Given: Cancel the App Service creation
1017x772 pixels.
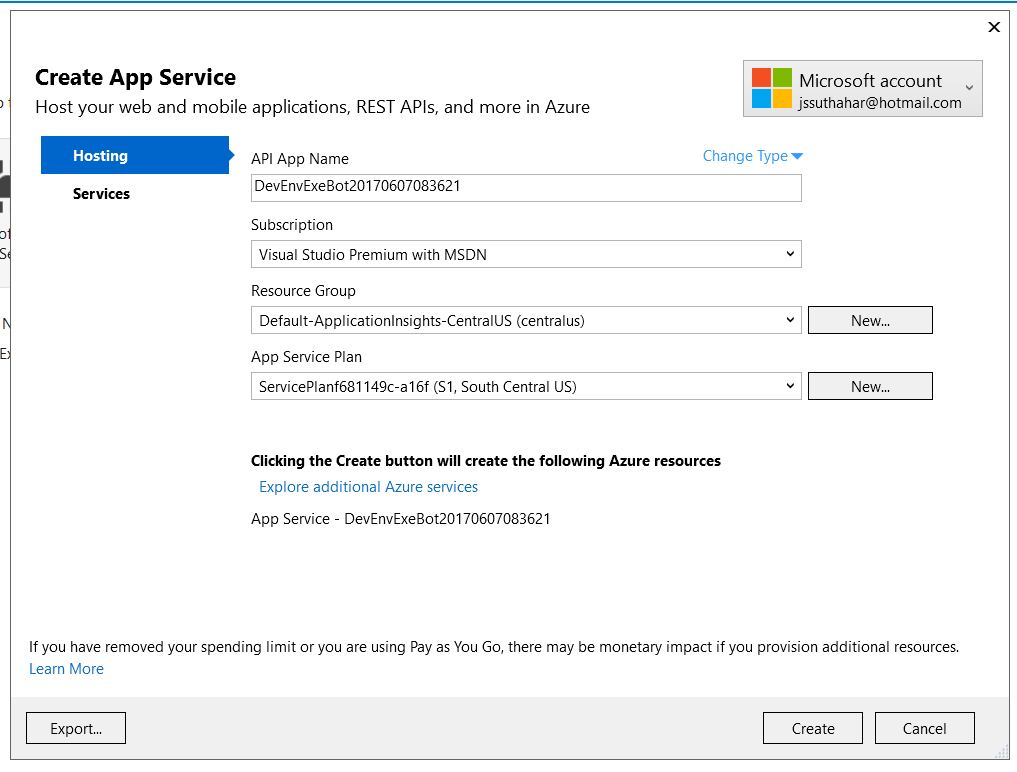Looking at the screenshot, I should point(924,729).
